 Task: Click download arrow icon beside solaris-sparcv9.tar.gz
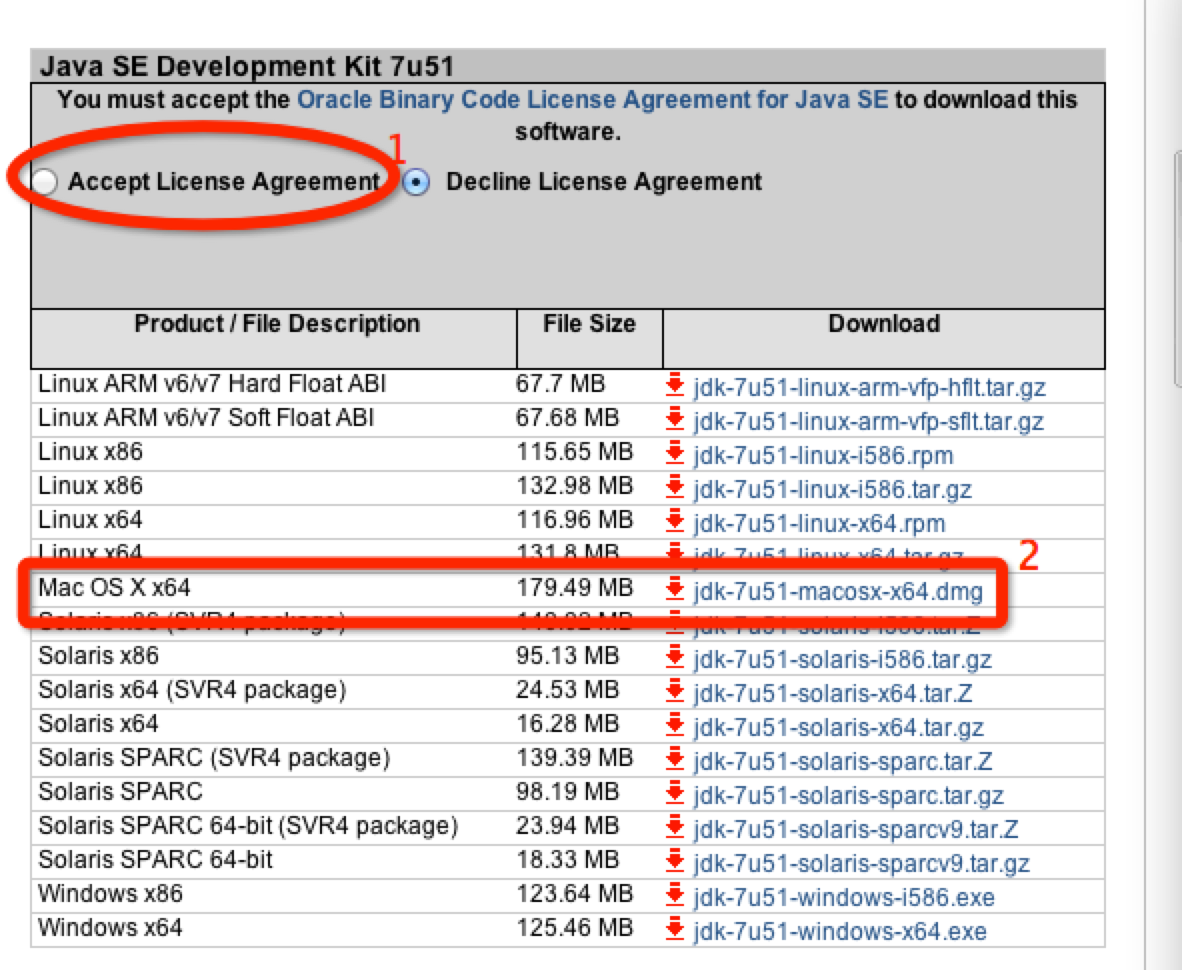click(675, 861)
